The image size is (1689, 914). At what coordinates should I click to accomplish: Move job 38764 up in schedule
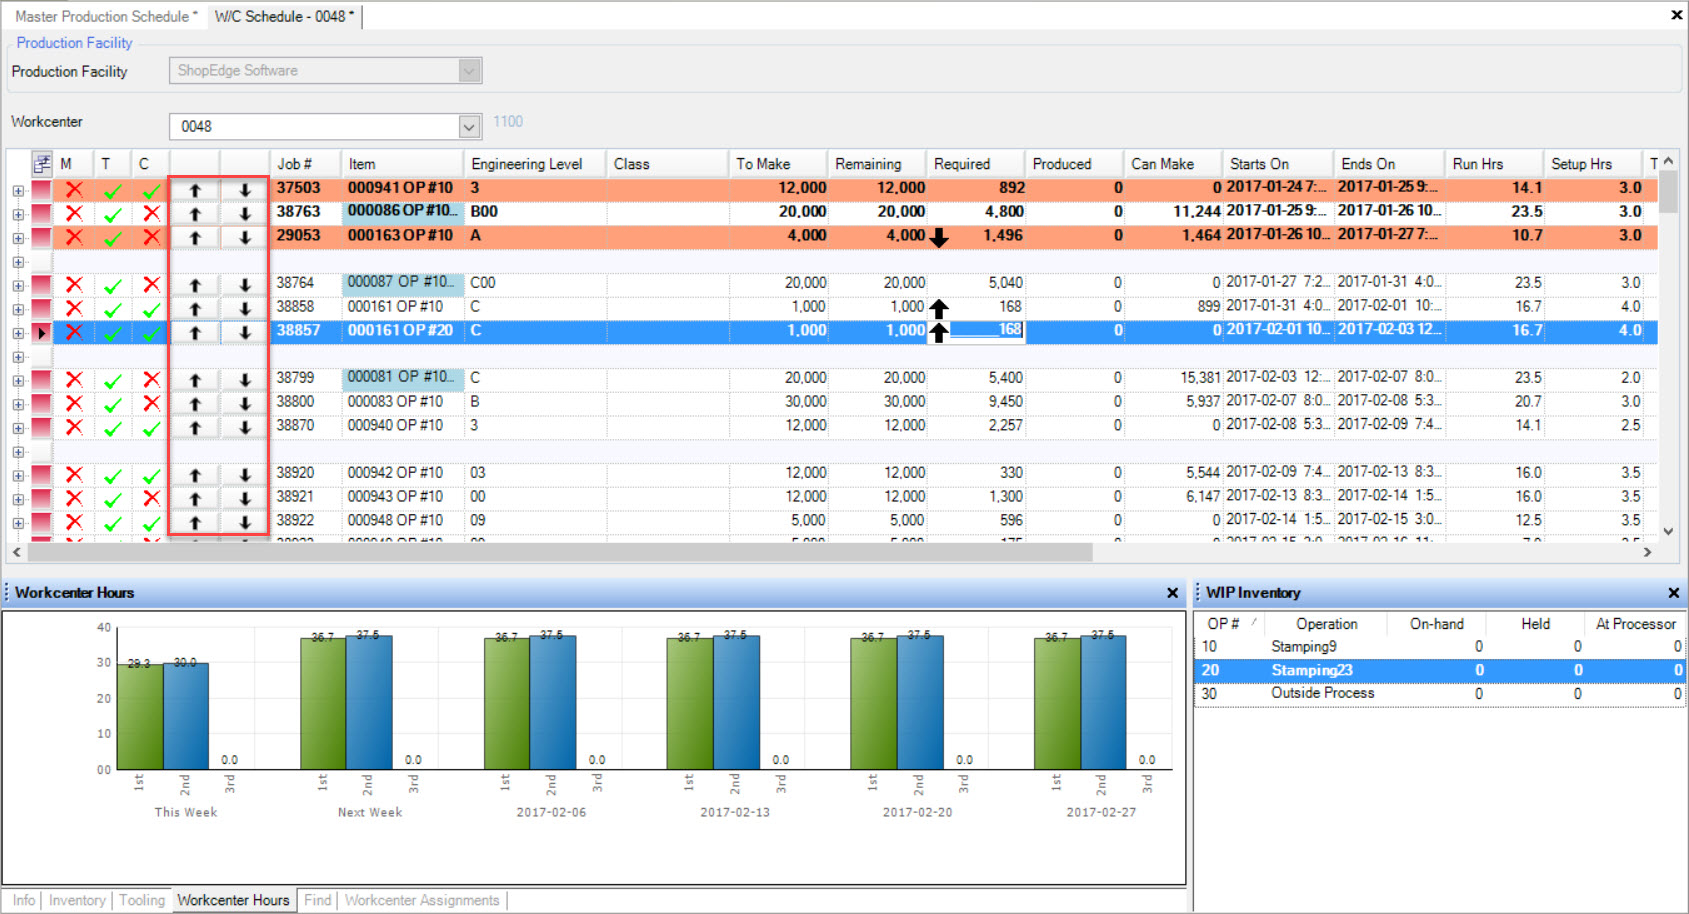195,285
